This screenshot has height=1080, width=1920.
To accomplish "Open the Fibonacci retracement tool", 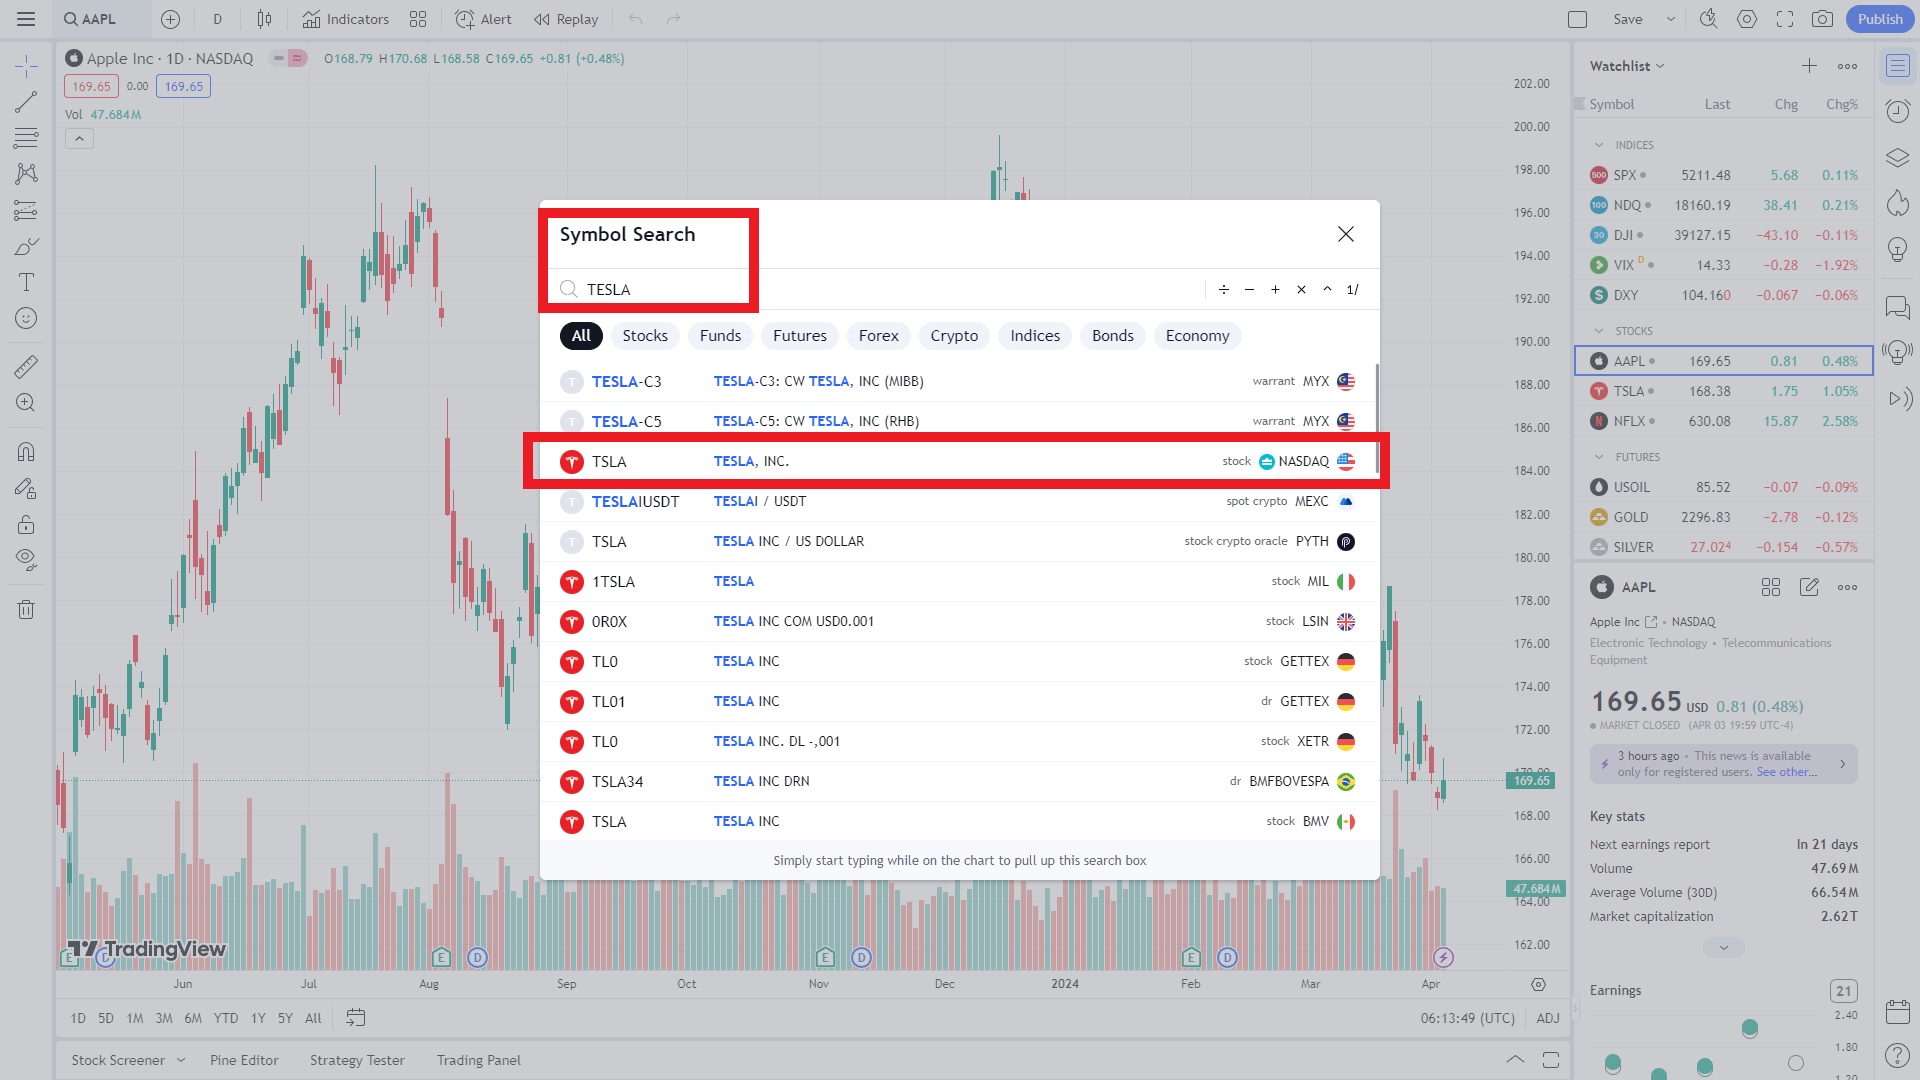I will (x=26, y=138).
